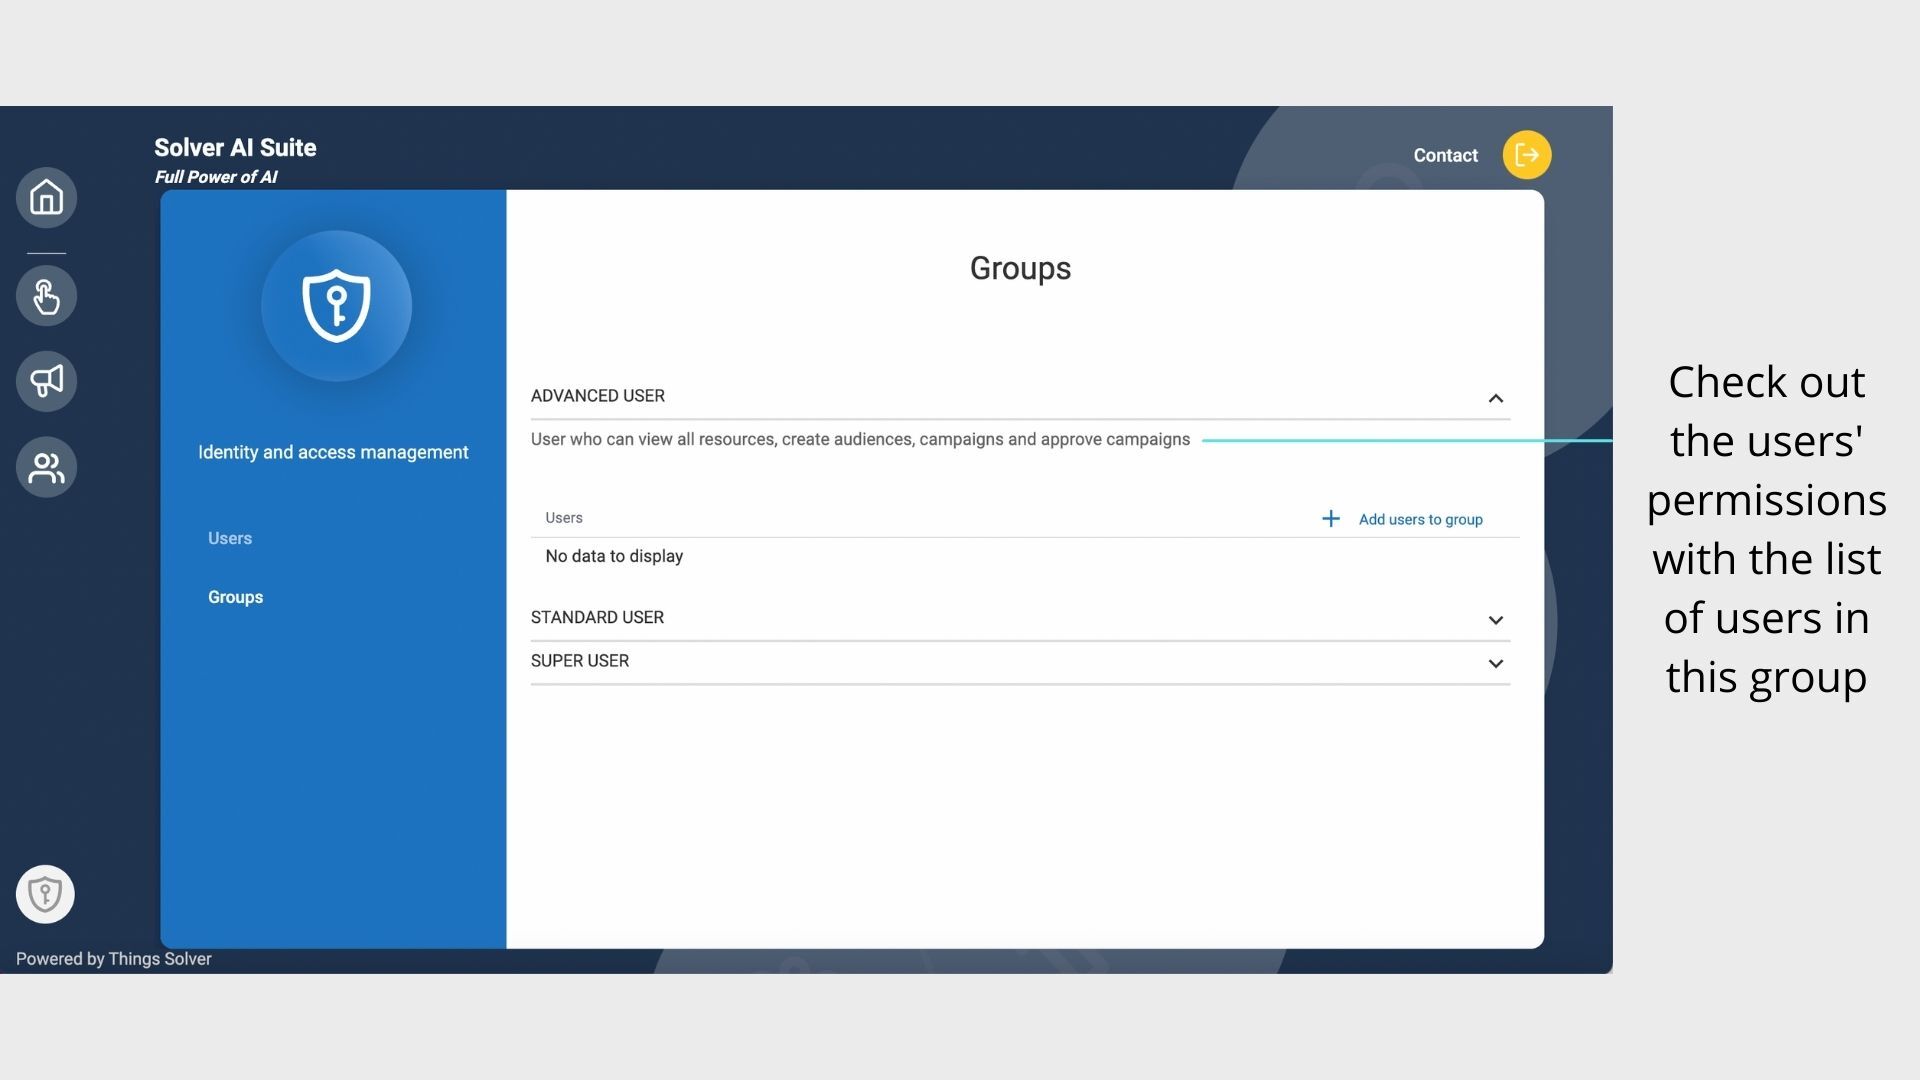Expand the SUPER USER group chevron
Screen dimensions: 1920x1080
[1496, 663]
